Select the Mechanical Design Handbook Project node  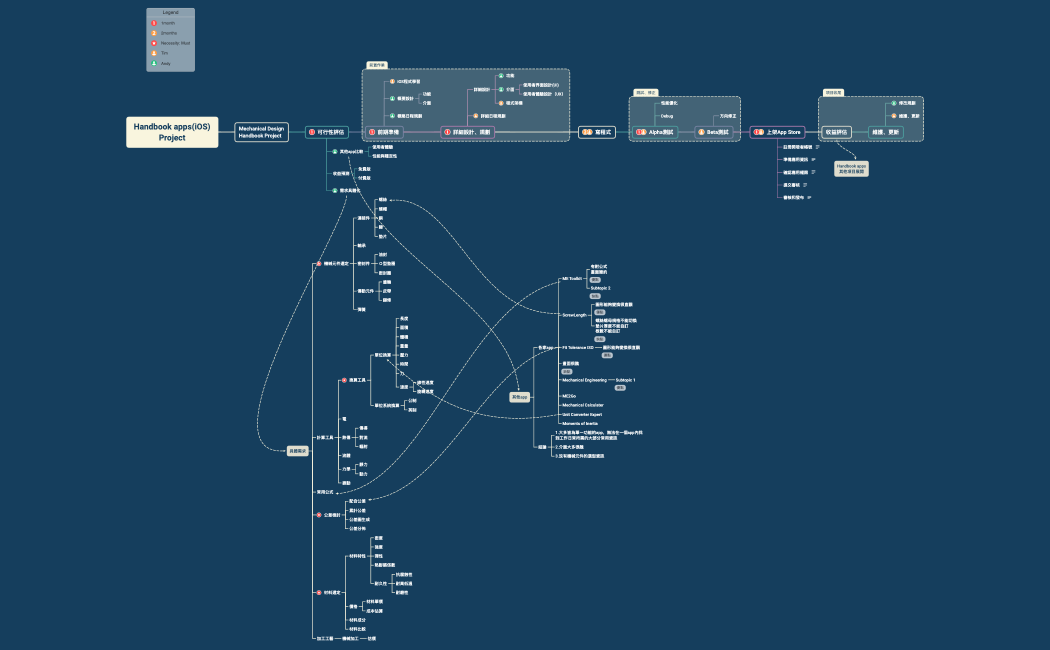tap(261, 132)
